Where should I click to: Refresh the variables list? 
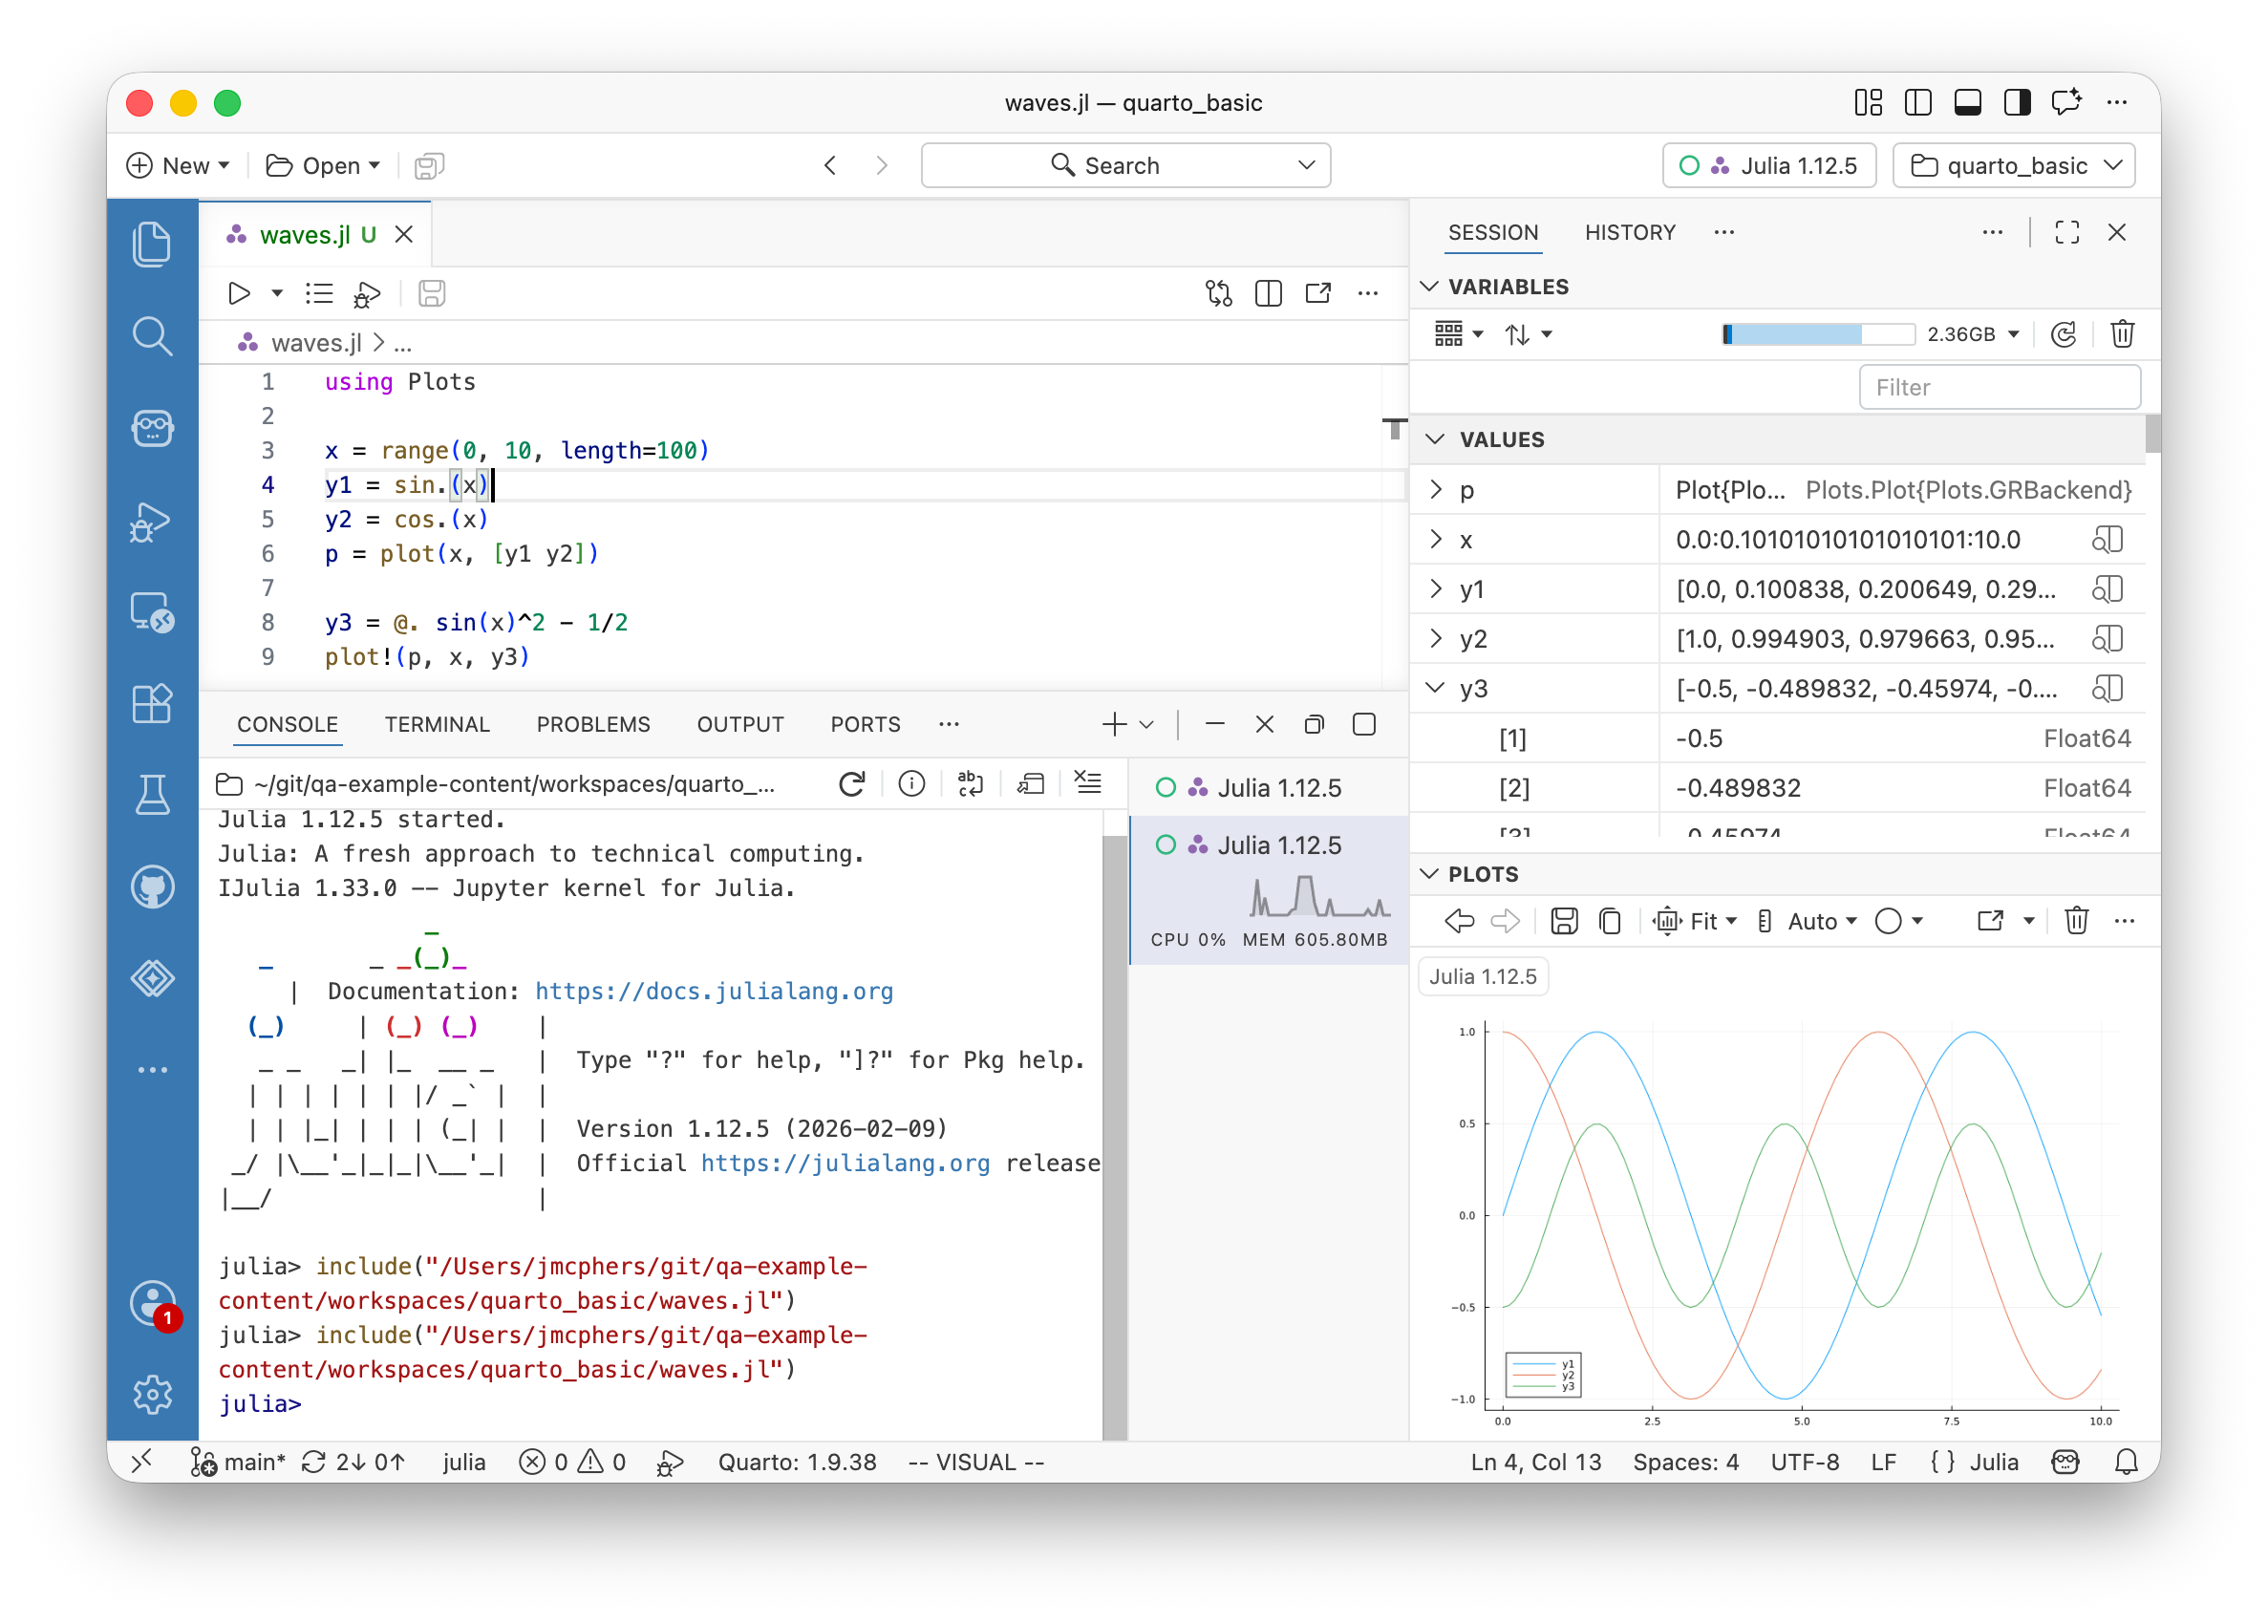(x=2063, y=335)
